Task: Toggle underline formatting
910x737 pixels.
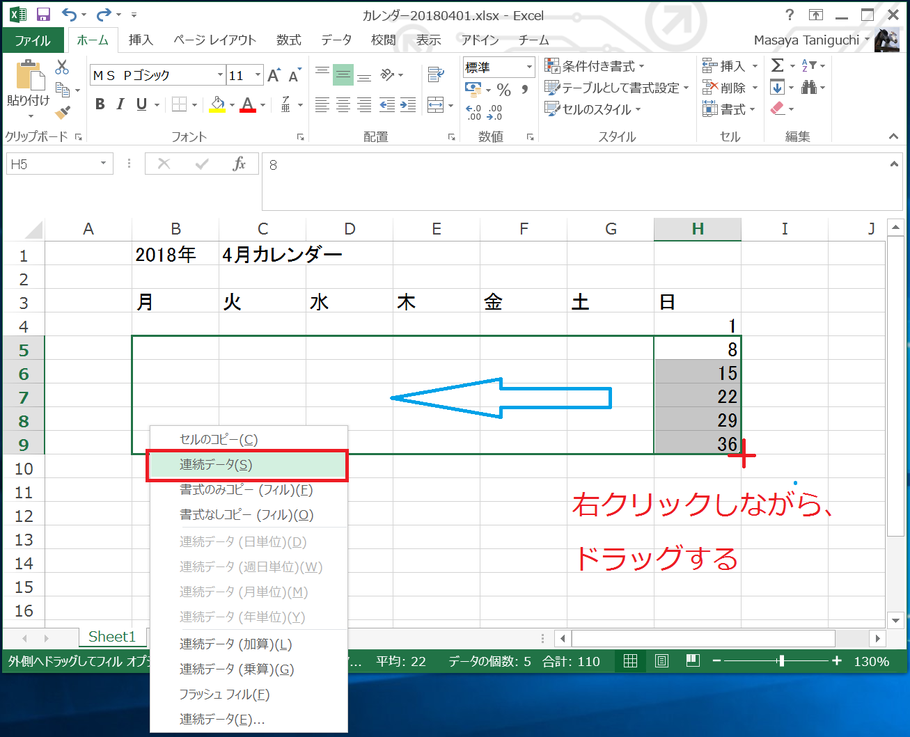Action: point(141,104)
